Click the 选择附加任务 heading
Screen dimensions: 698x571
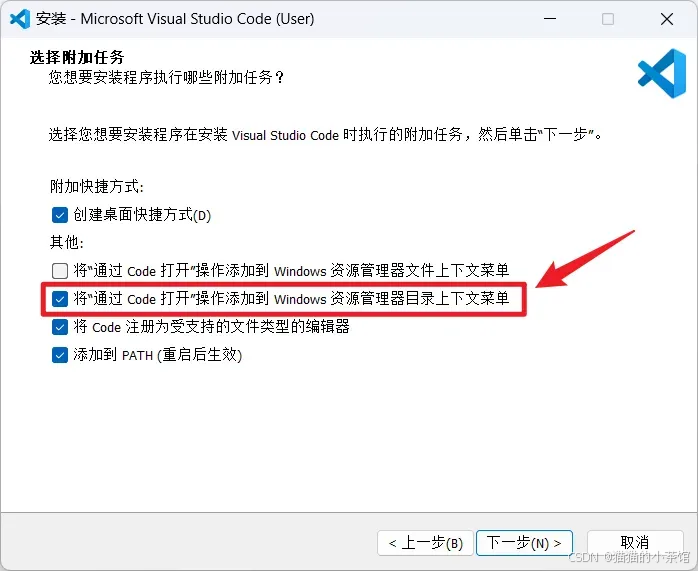pos(77,57)
